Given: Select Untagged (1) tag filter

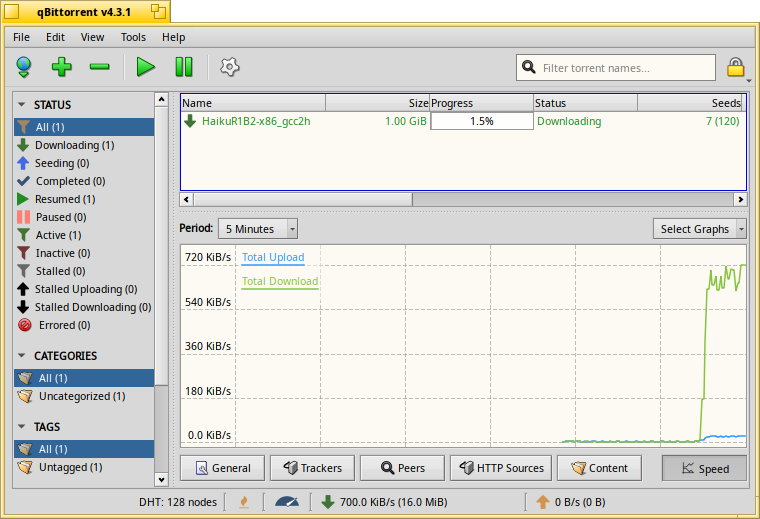Looking at the screenshot, I should click(x=84, y=467).
